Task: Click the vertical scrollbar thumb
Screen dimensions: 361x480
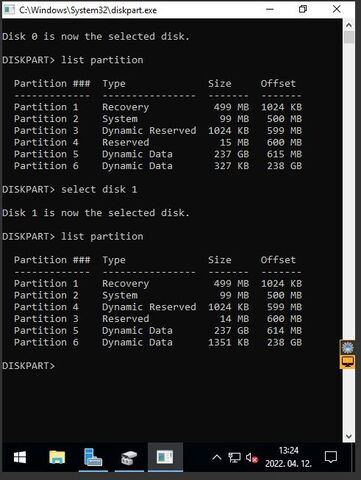Action: [x=349, y=37]
